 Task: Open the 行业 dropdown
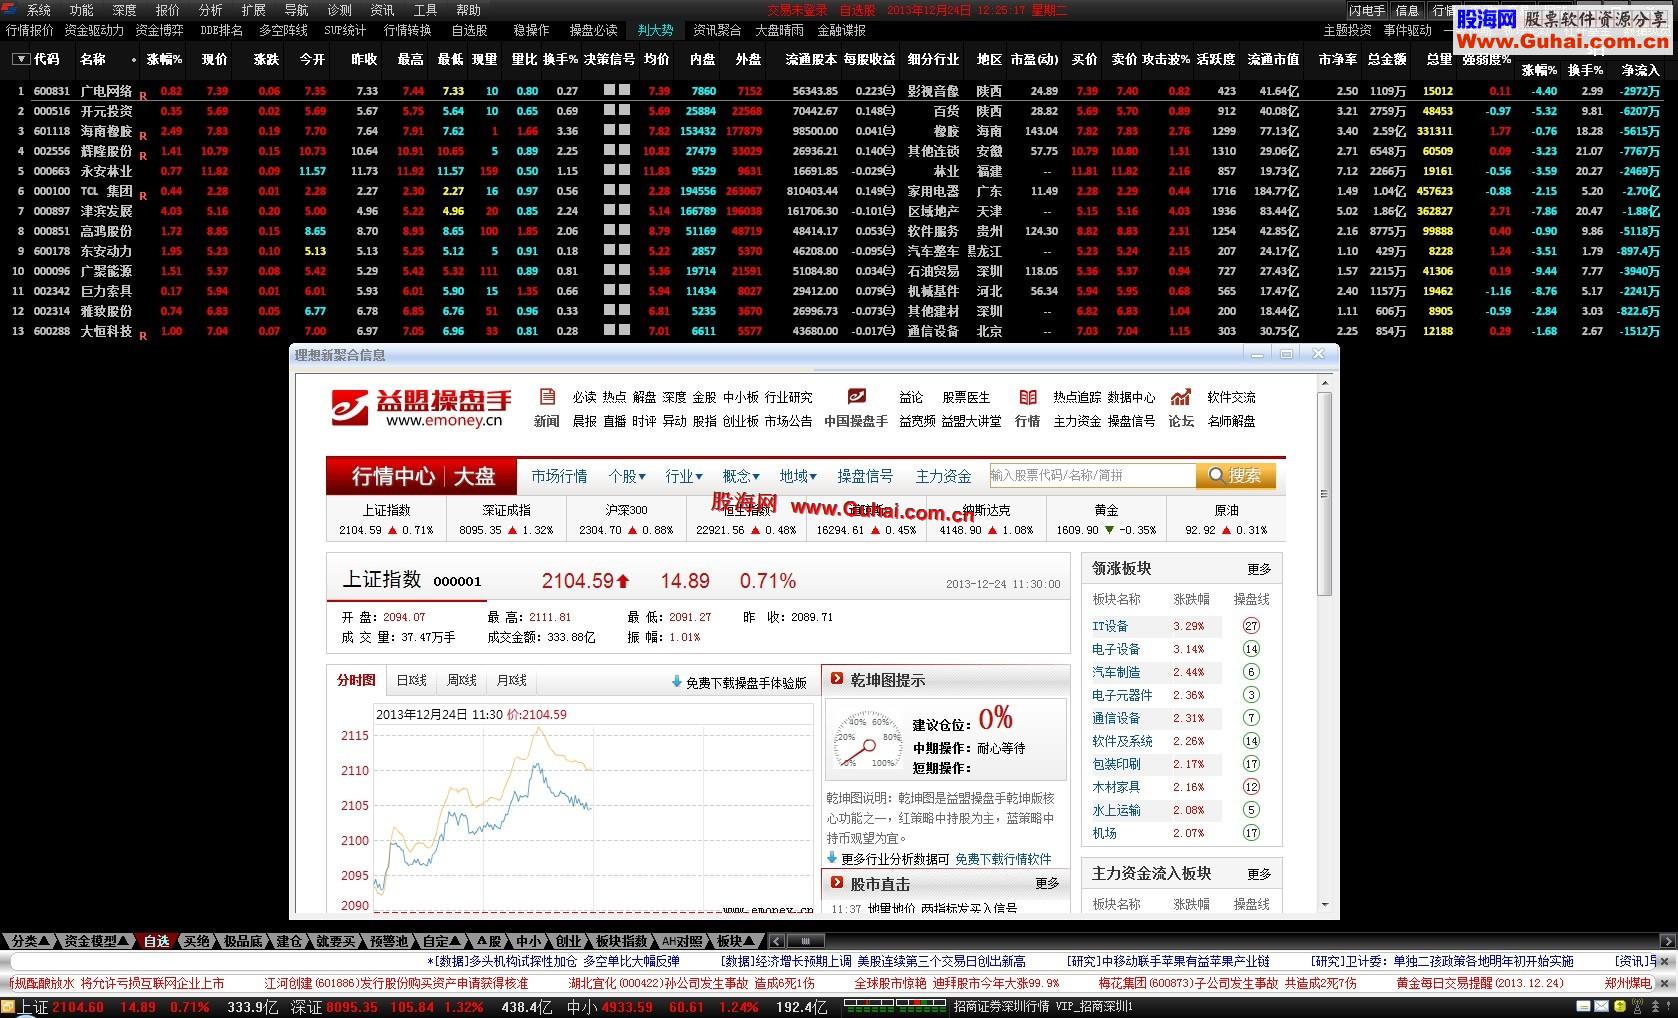pyautogui.click(x=684, y=476)
